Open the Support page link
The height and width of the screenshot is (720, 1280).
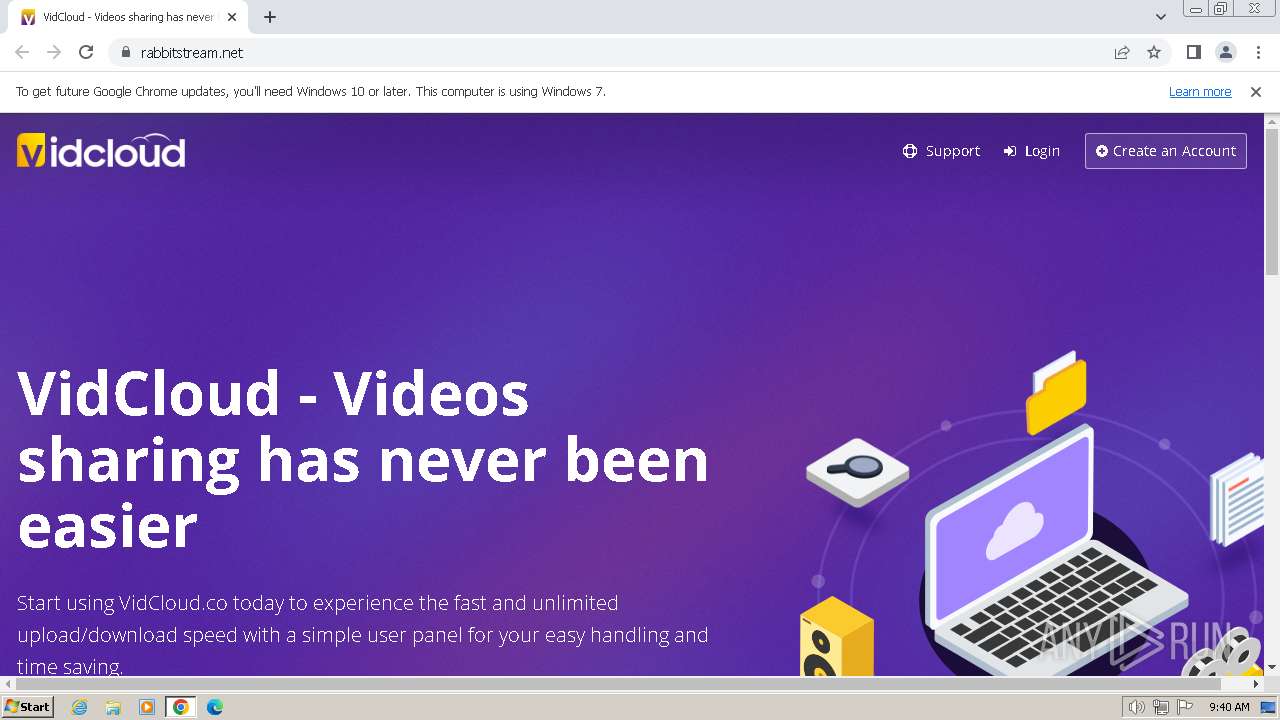click(941, 151)
